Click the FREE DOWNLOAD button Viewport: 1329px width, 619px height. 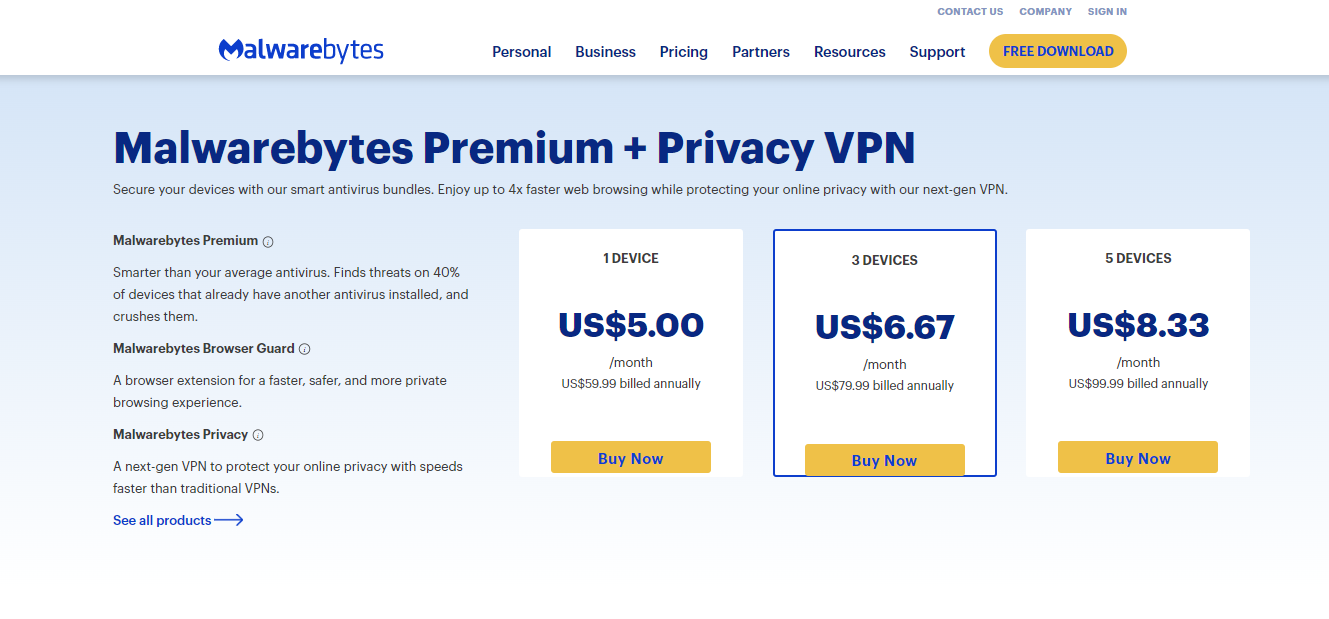[1058, 51]
